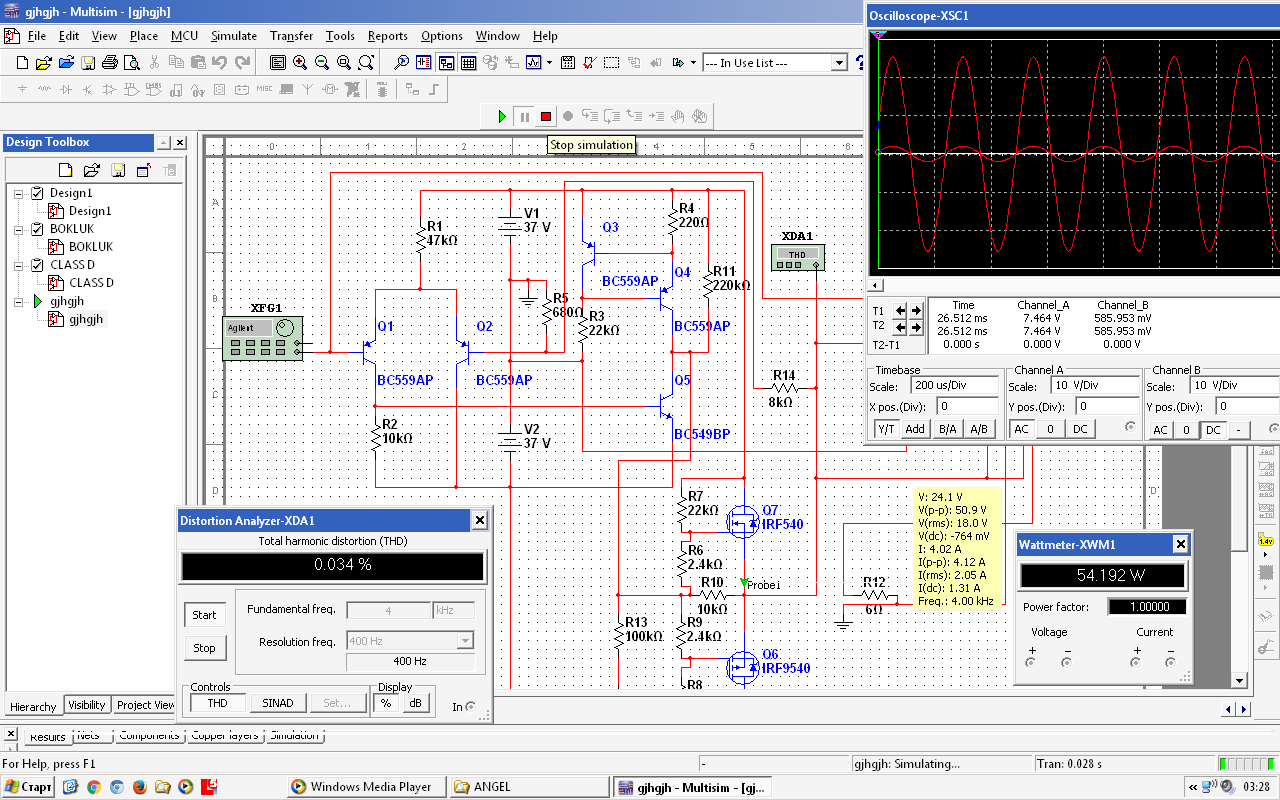Open the Postprocessor icon
This screenshot has height=800, width=1280.
568,62
